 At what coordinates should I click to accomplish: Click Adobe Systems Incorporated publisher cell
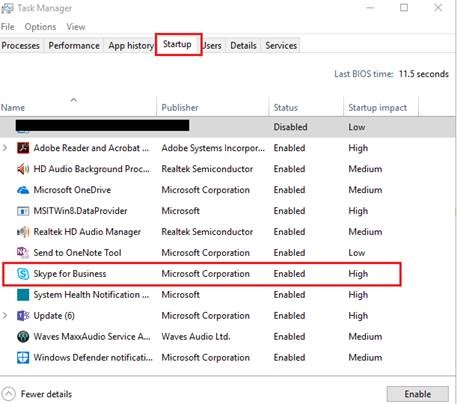click(213, 148)
